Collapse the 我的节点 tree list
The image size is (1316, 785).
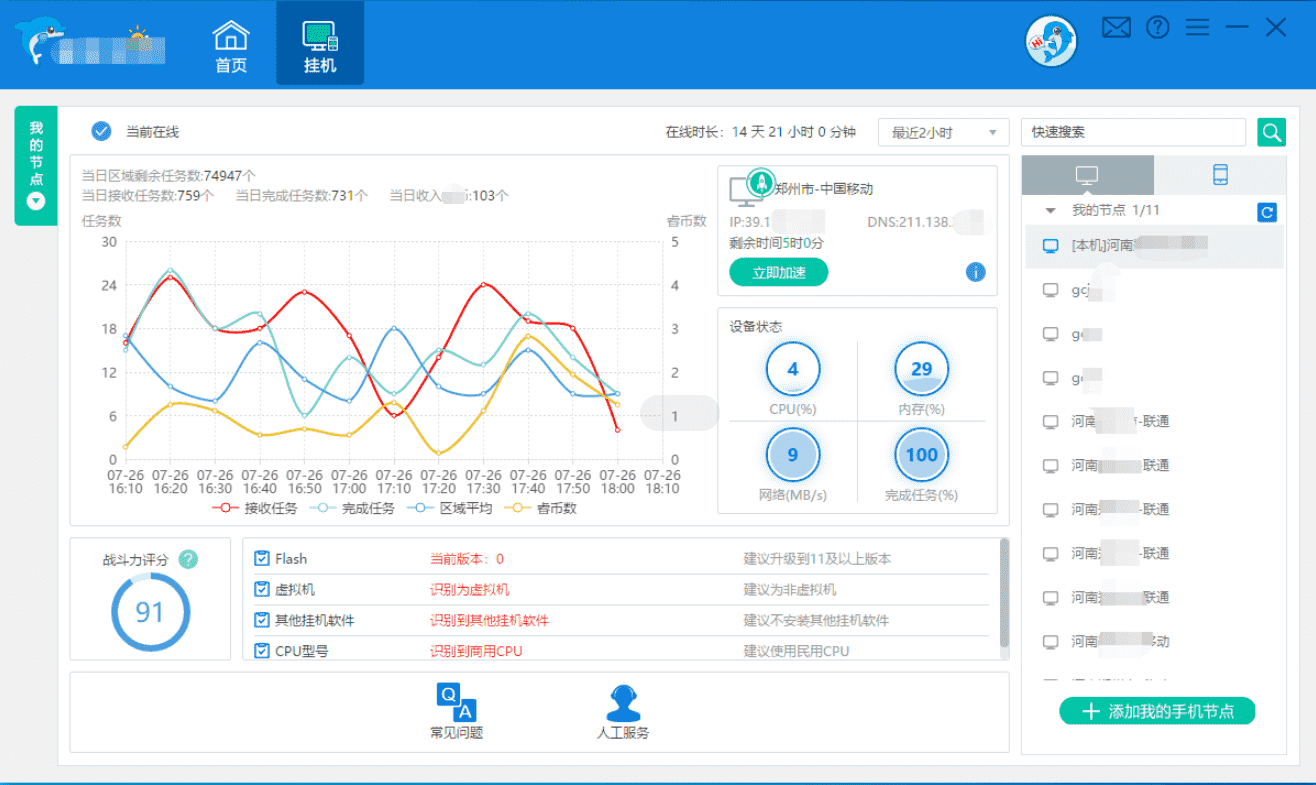click(x=1051, y=211)
